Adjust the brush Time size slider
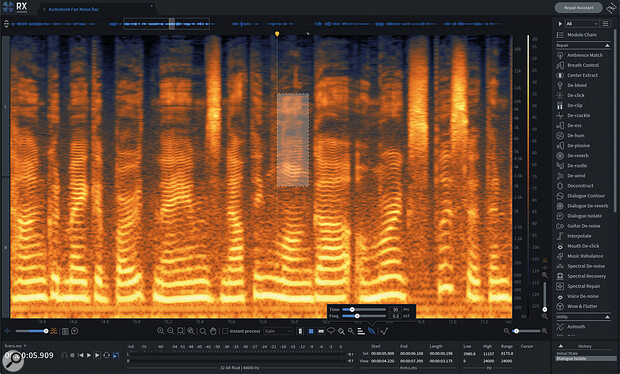This screenshot has width=620, height=374. tap(364, 310)
